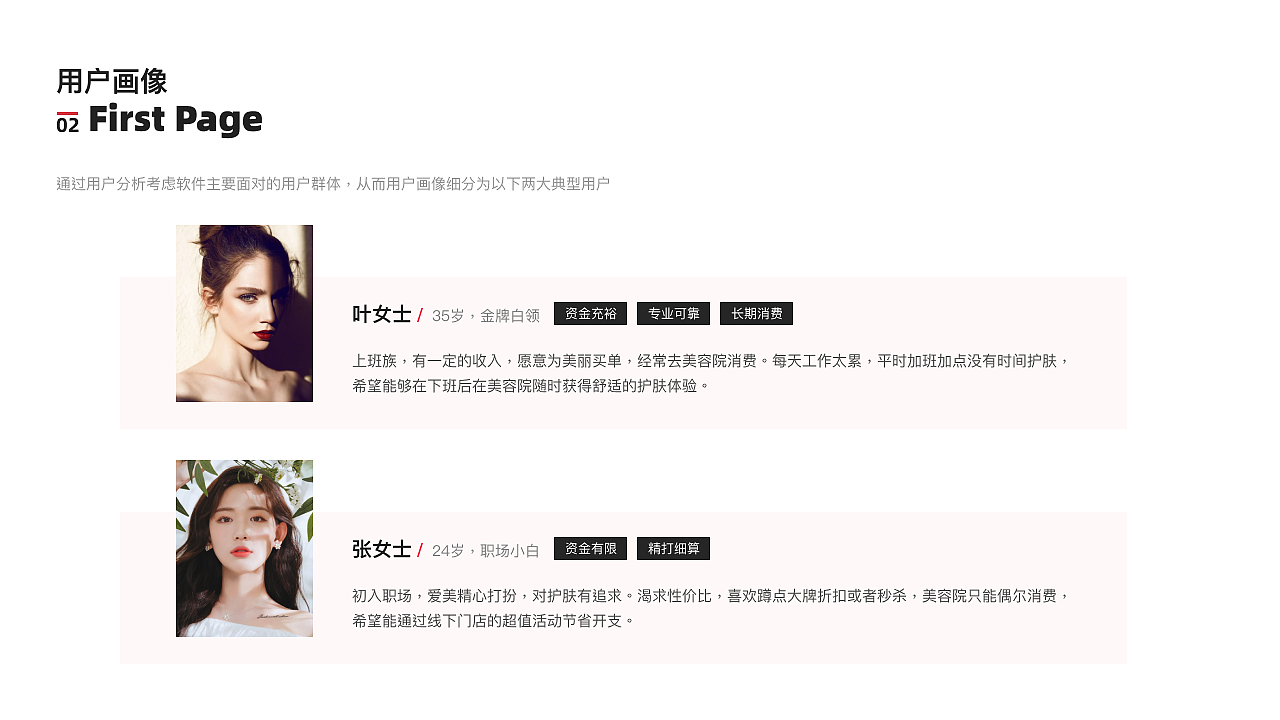Screen dimensions: 1280x720
Task: Click the red slash after 张女士
Action: (x=420, y=550)
